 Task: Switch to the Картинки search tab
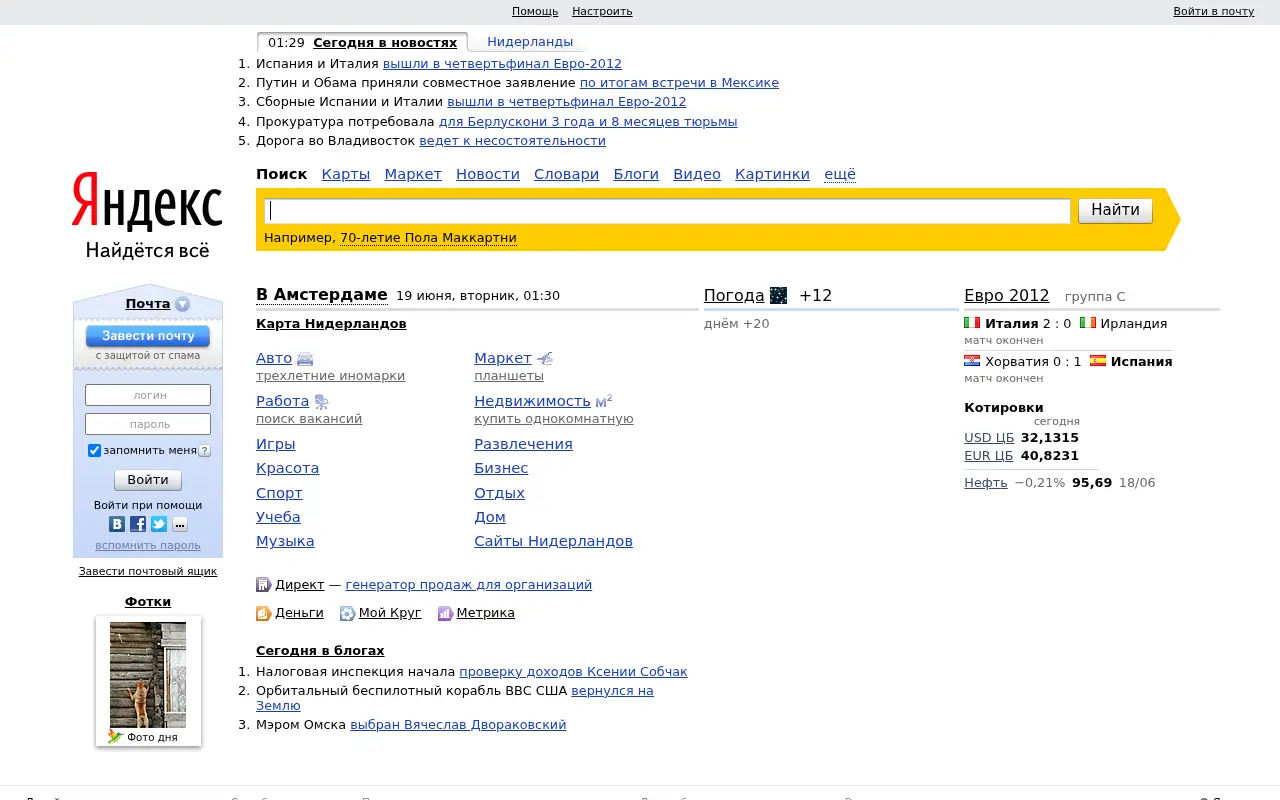pyautogui.click(x=772, y=174)
